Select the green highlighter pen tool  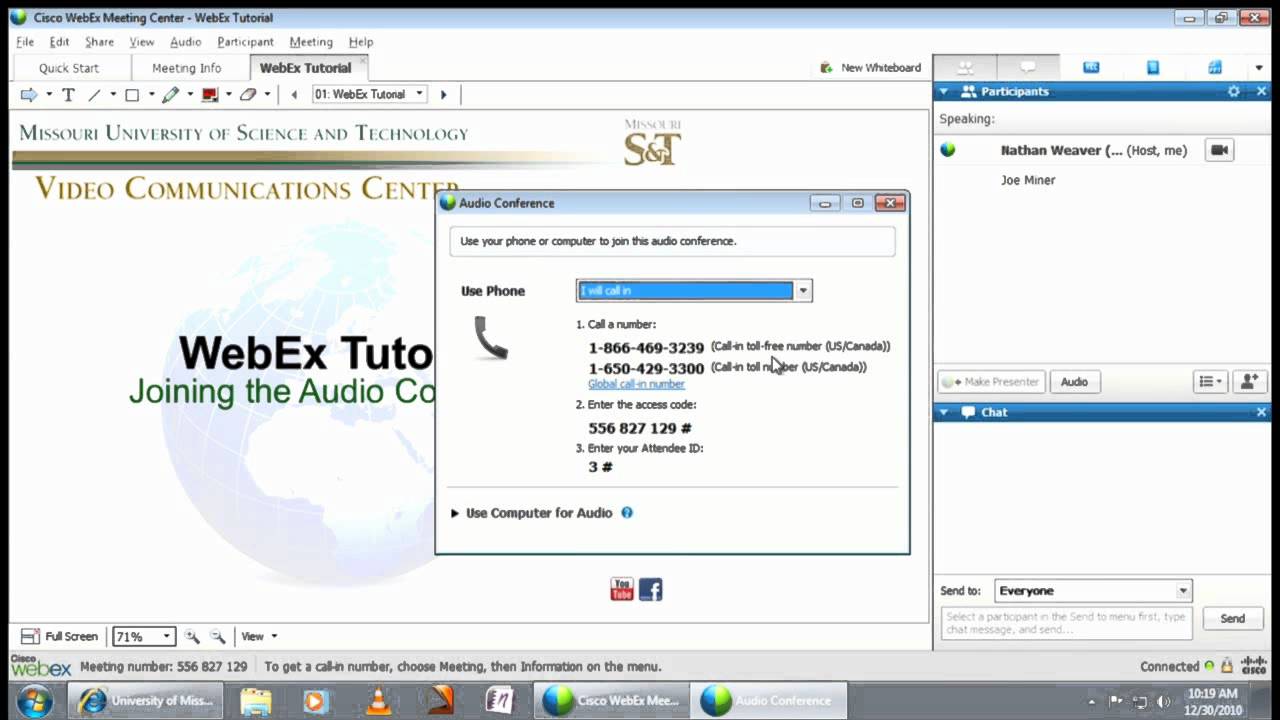(170, 94)
